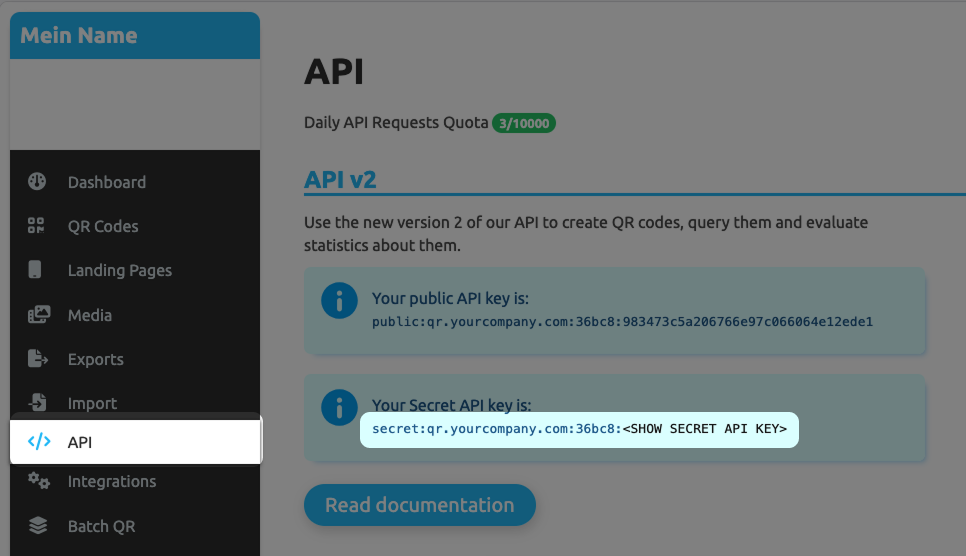Click the Batch QR layers icon

[x=38, y=525]
